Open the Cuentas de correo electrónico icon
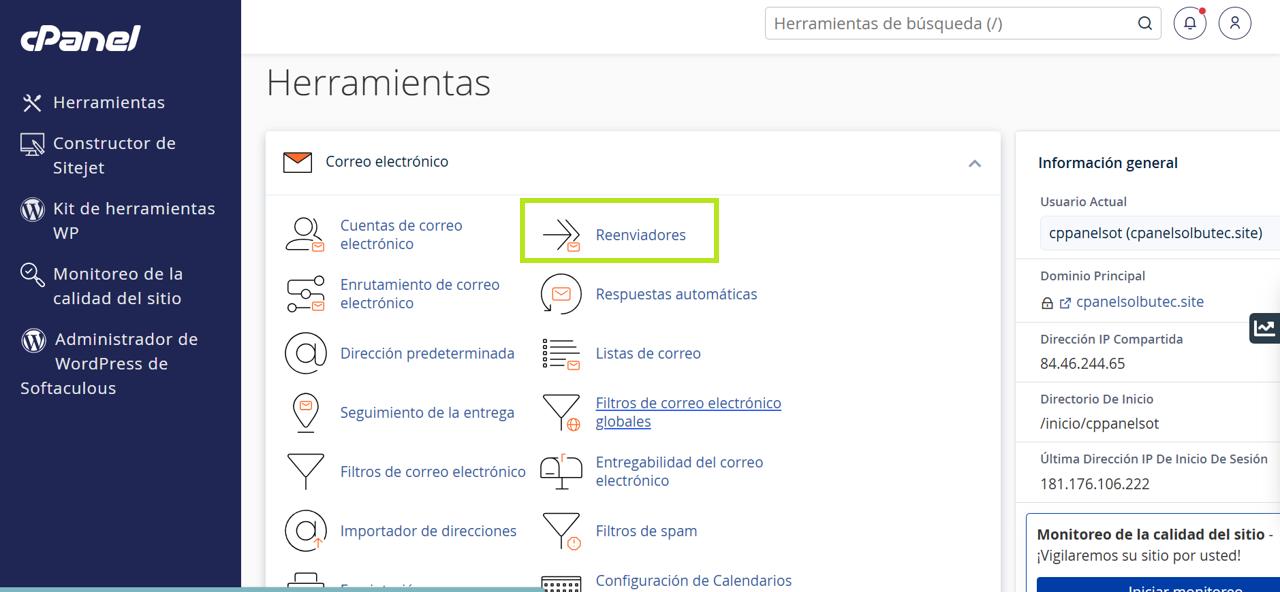 pos(305,235)
